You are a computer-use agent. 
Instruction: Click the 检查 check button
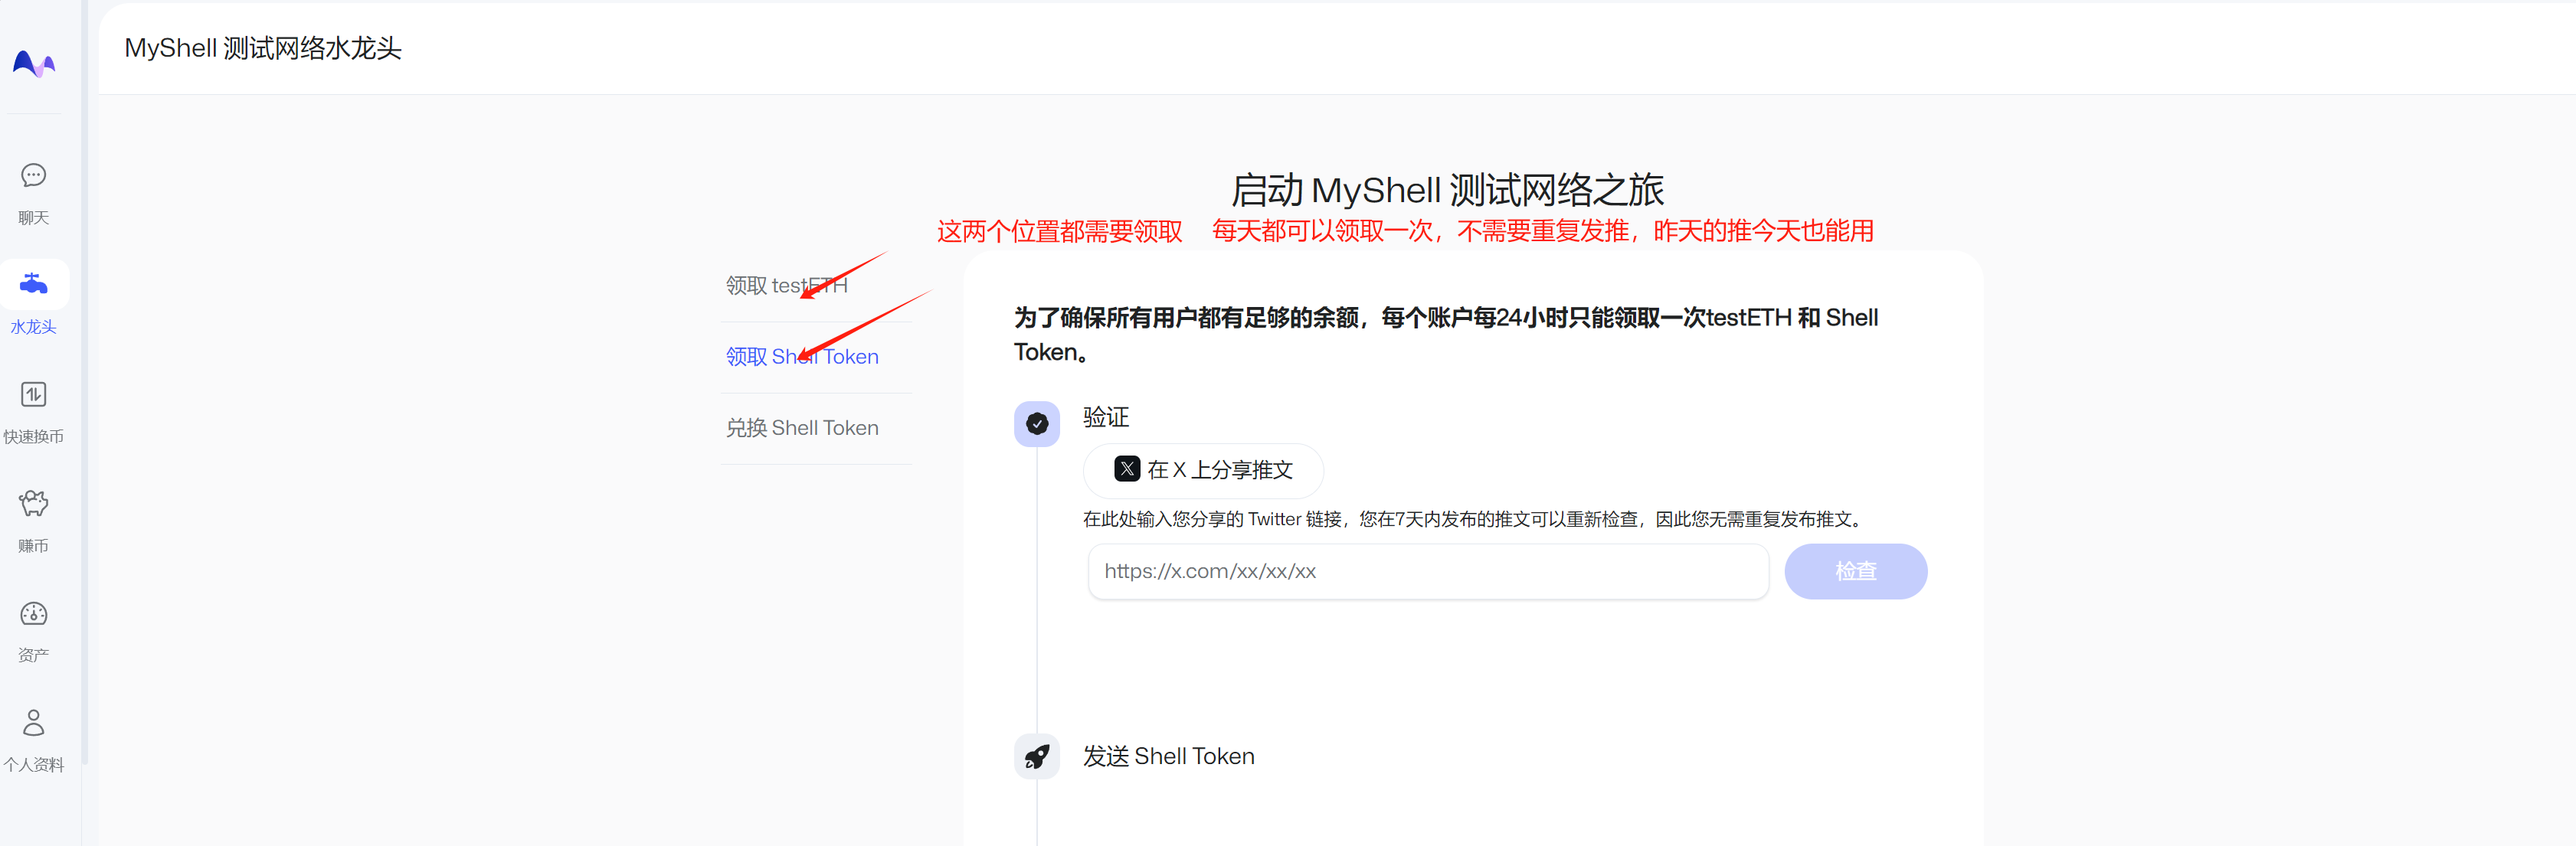1855,571
